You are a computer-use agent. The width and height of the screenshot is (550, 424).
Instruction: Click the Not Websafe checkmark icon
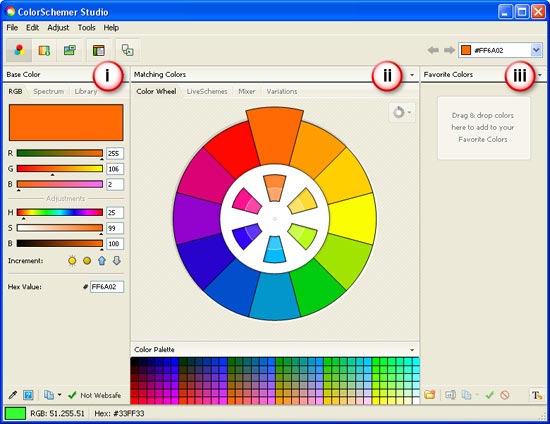tap(72, 395)
